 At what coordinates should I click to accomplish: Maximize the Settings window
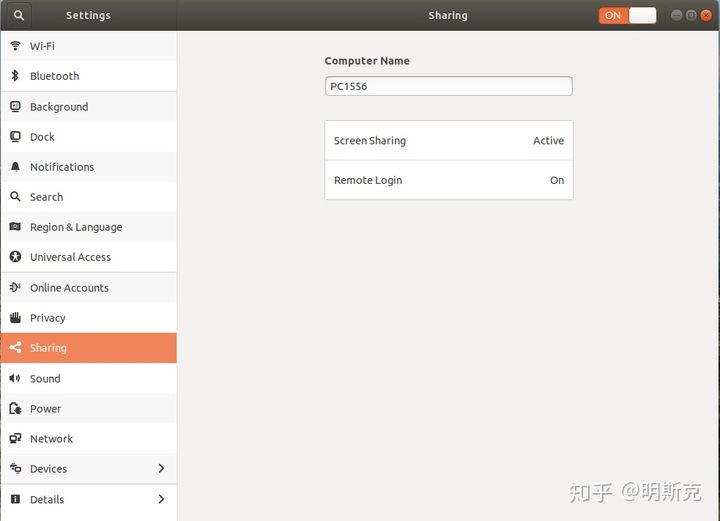pos(691,15)
